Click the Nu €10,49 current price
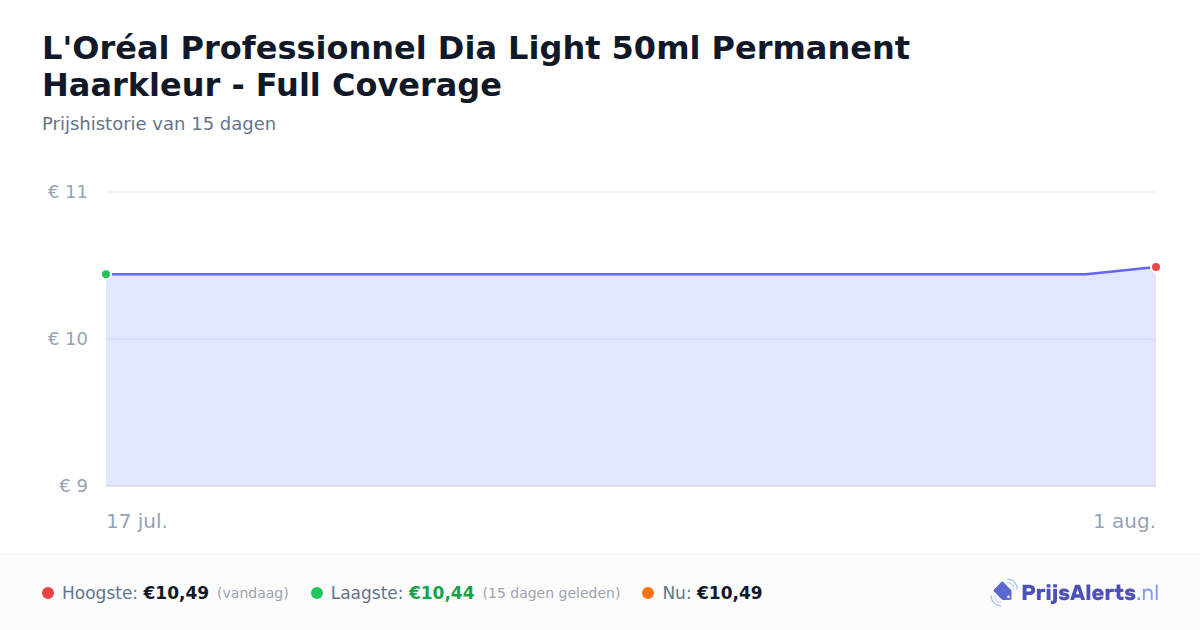 [729, 593]
